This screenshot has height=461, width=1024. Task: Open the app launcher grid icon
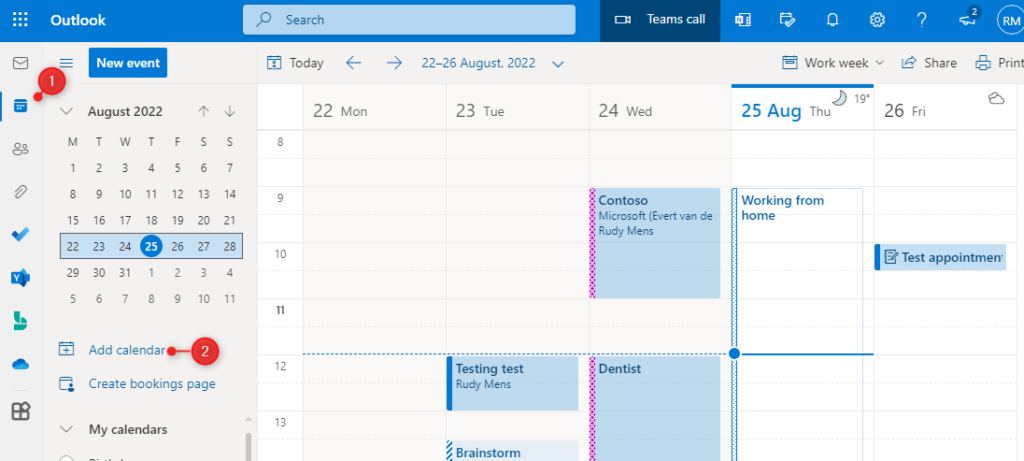(20, 20)
